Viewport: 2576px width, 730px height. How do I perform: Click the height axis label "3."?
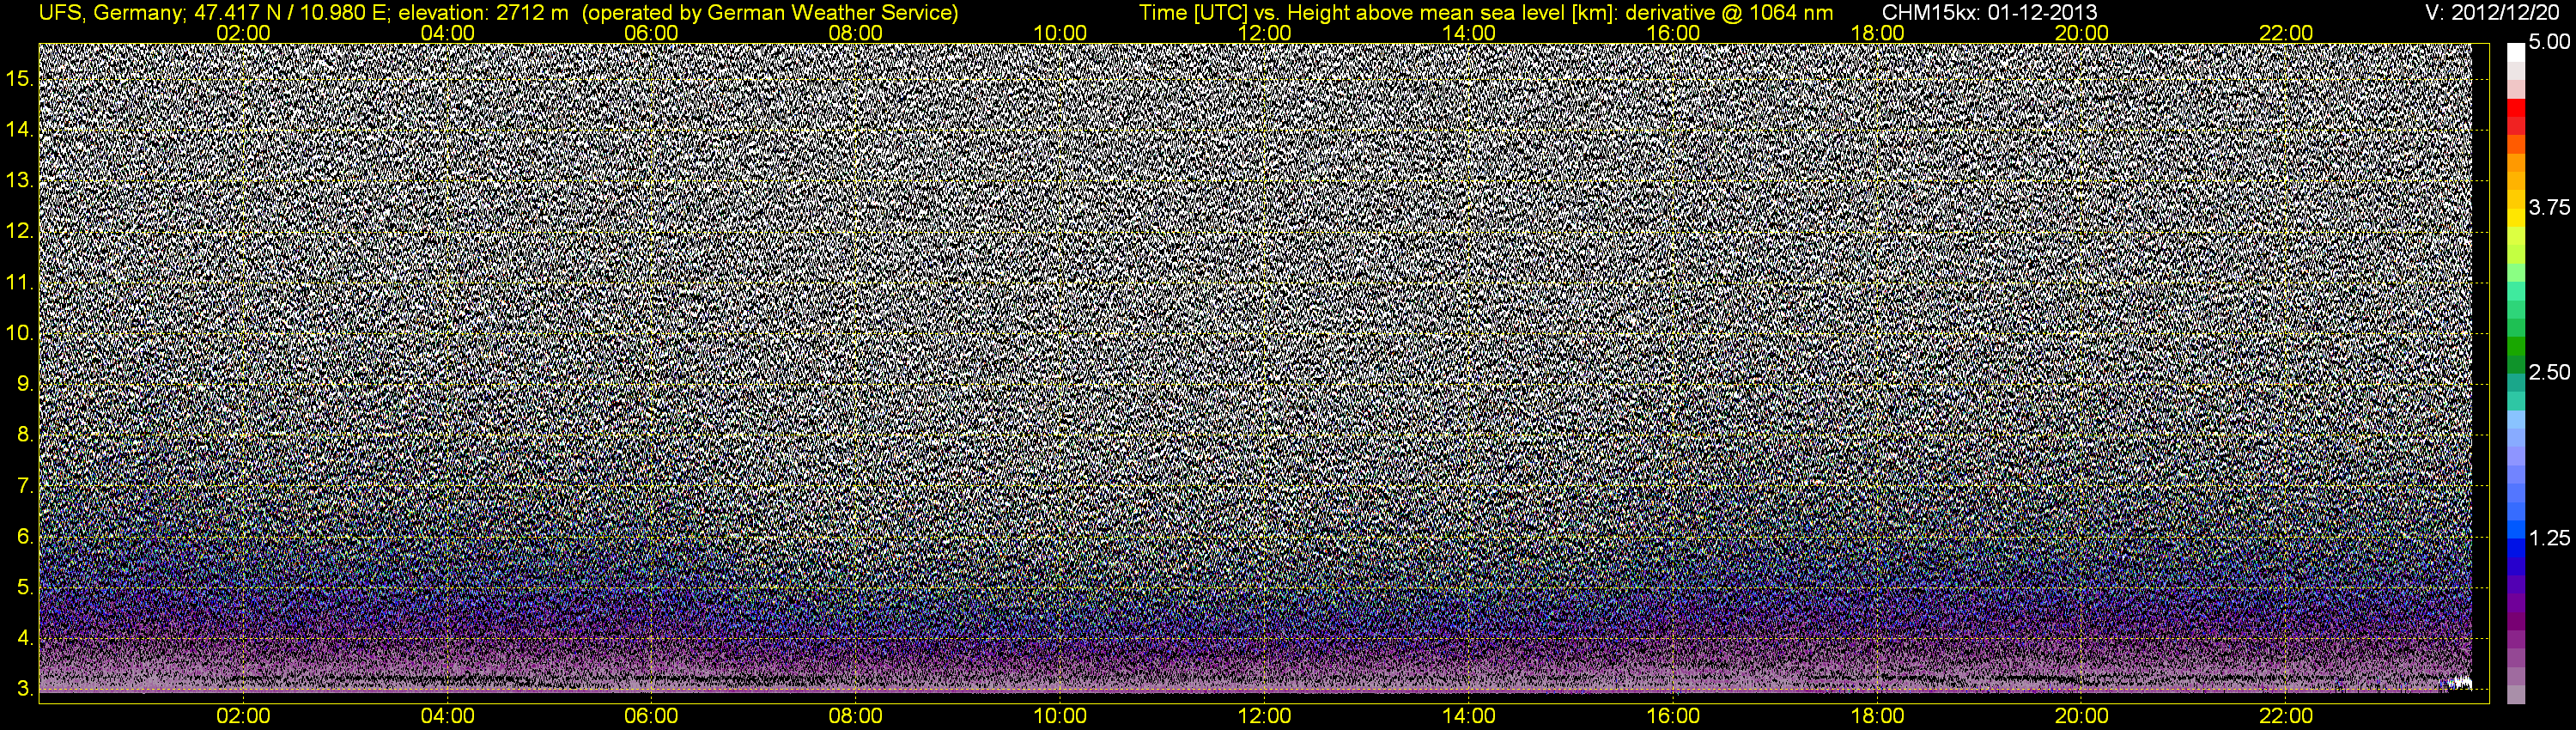[x=25, y=689]
